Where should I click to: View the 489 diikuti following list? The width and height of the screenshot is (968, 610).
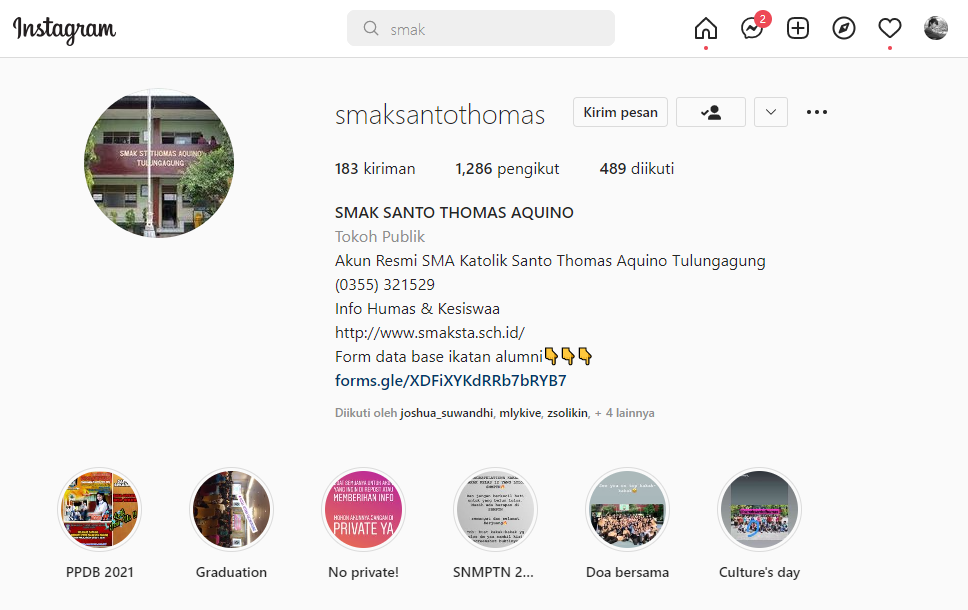pyautogui.click(x=636, y=169)
